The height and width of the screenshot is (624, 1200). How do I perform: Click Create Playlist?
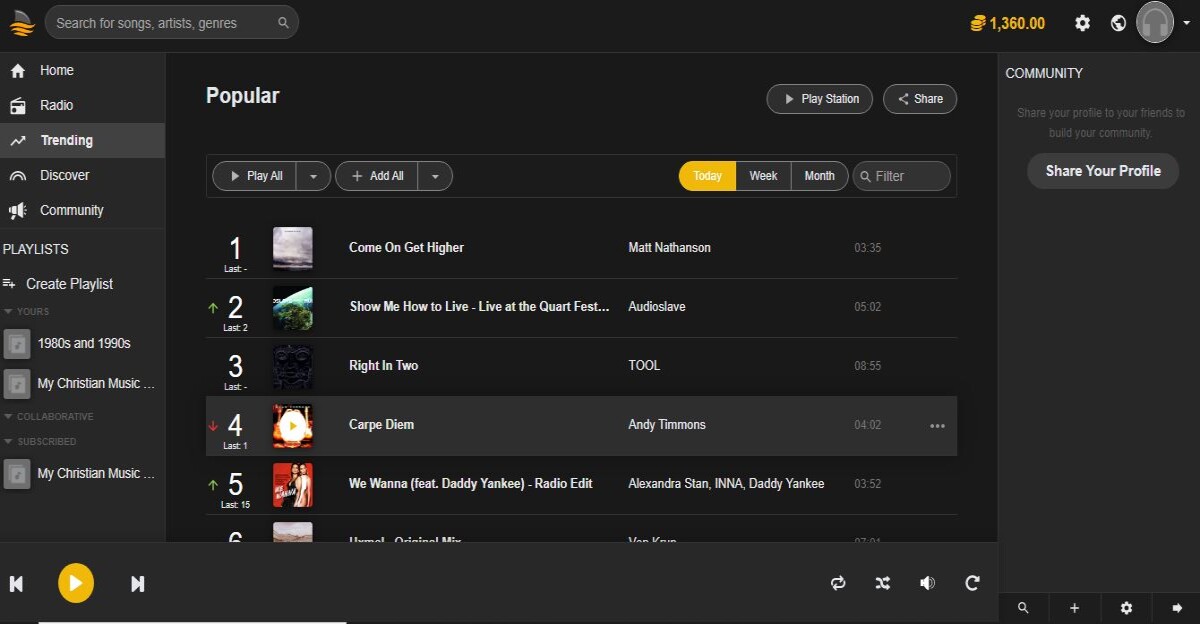(58, 284)
